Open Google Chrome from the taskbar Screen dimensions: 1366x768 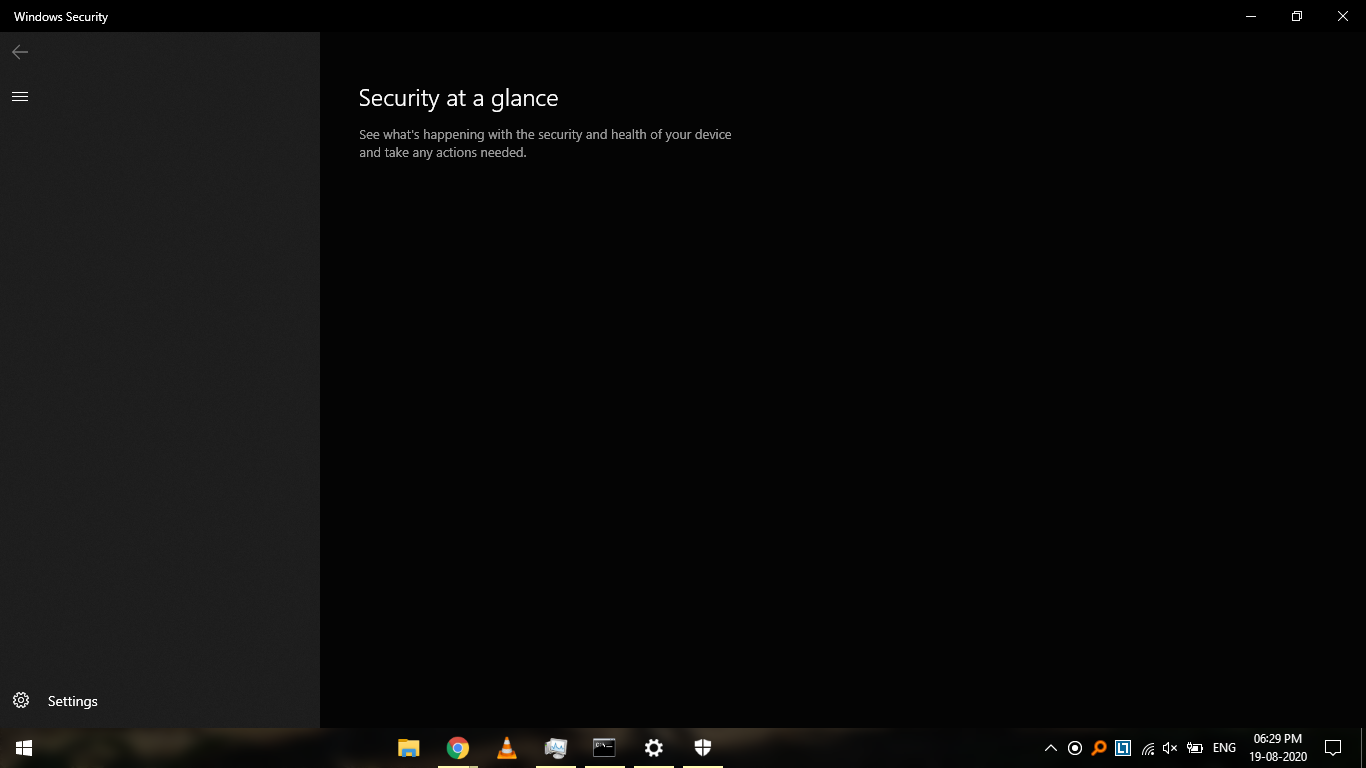[x=458, y=748]
